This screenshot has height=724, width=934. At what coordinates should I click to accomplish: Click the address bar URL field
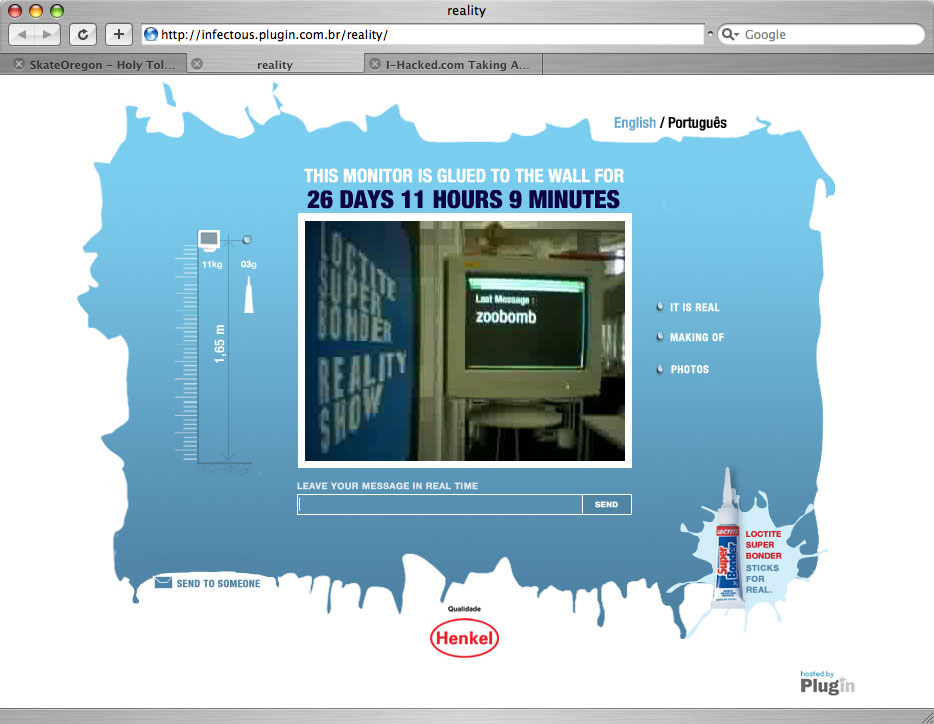click(x=423, y=35)
